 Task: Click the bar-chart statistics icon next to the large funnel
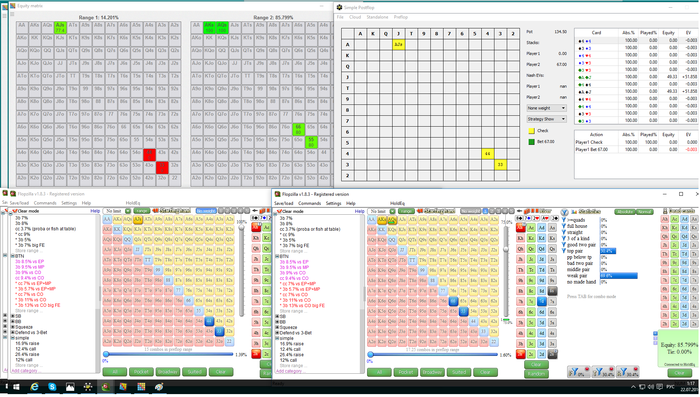point(574,212)
